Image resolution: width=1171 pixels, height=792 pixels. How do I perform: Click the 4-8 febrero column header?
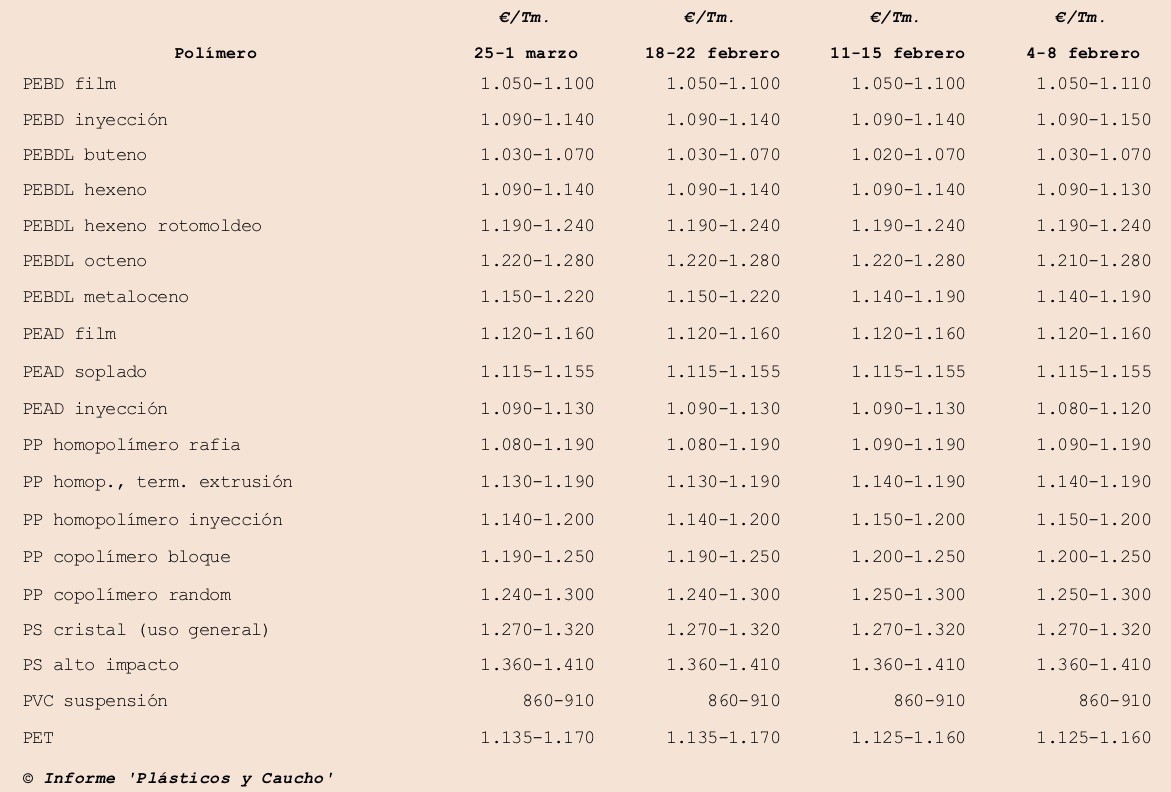coord(1083,53)
